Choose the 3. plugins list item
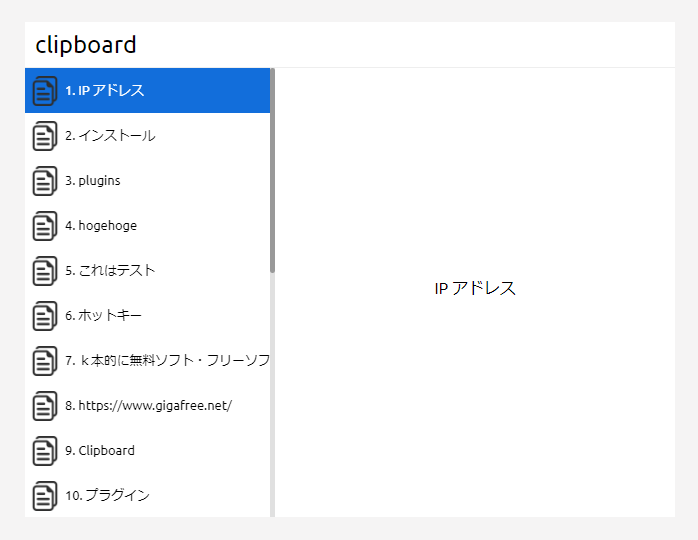 point(147,181)
